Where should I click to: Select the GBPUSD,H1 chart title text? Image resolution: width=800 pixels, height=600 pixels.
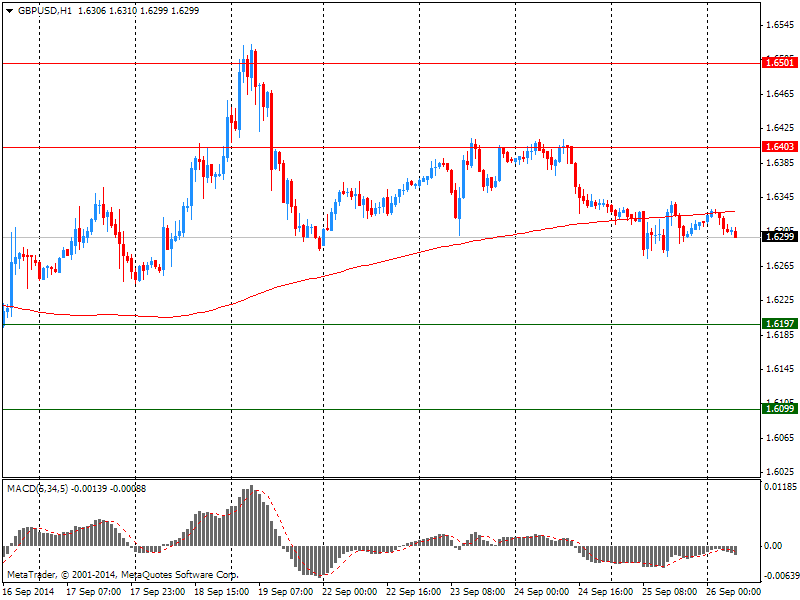click(44, 10)
